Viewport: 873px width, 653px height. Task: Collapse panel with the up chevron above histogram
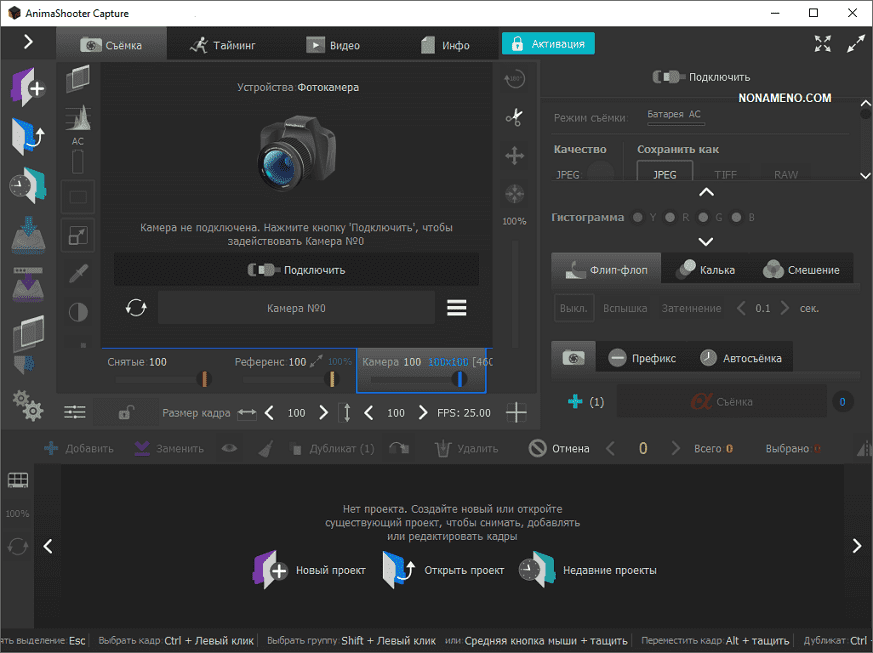(x=706, y=192)
